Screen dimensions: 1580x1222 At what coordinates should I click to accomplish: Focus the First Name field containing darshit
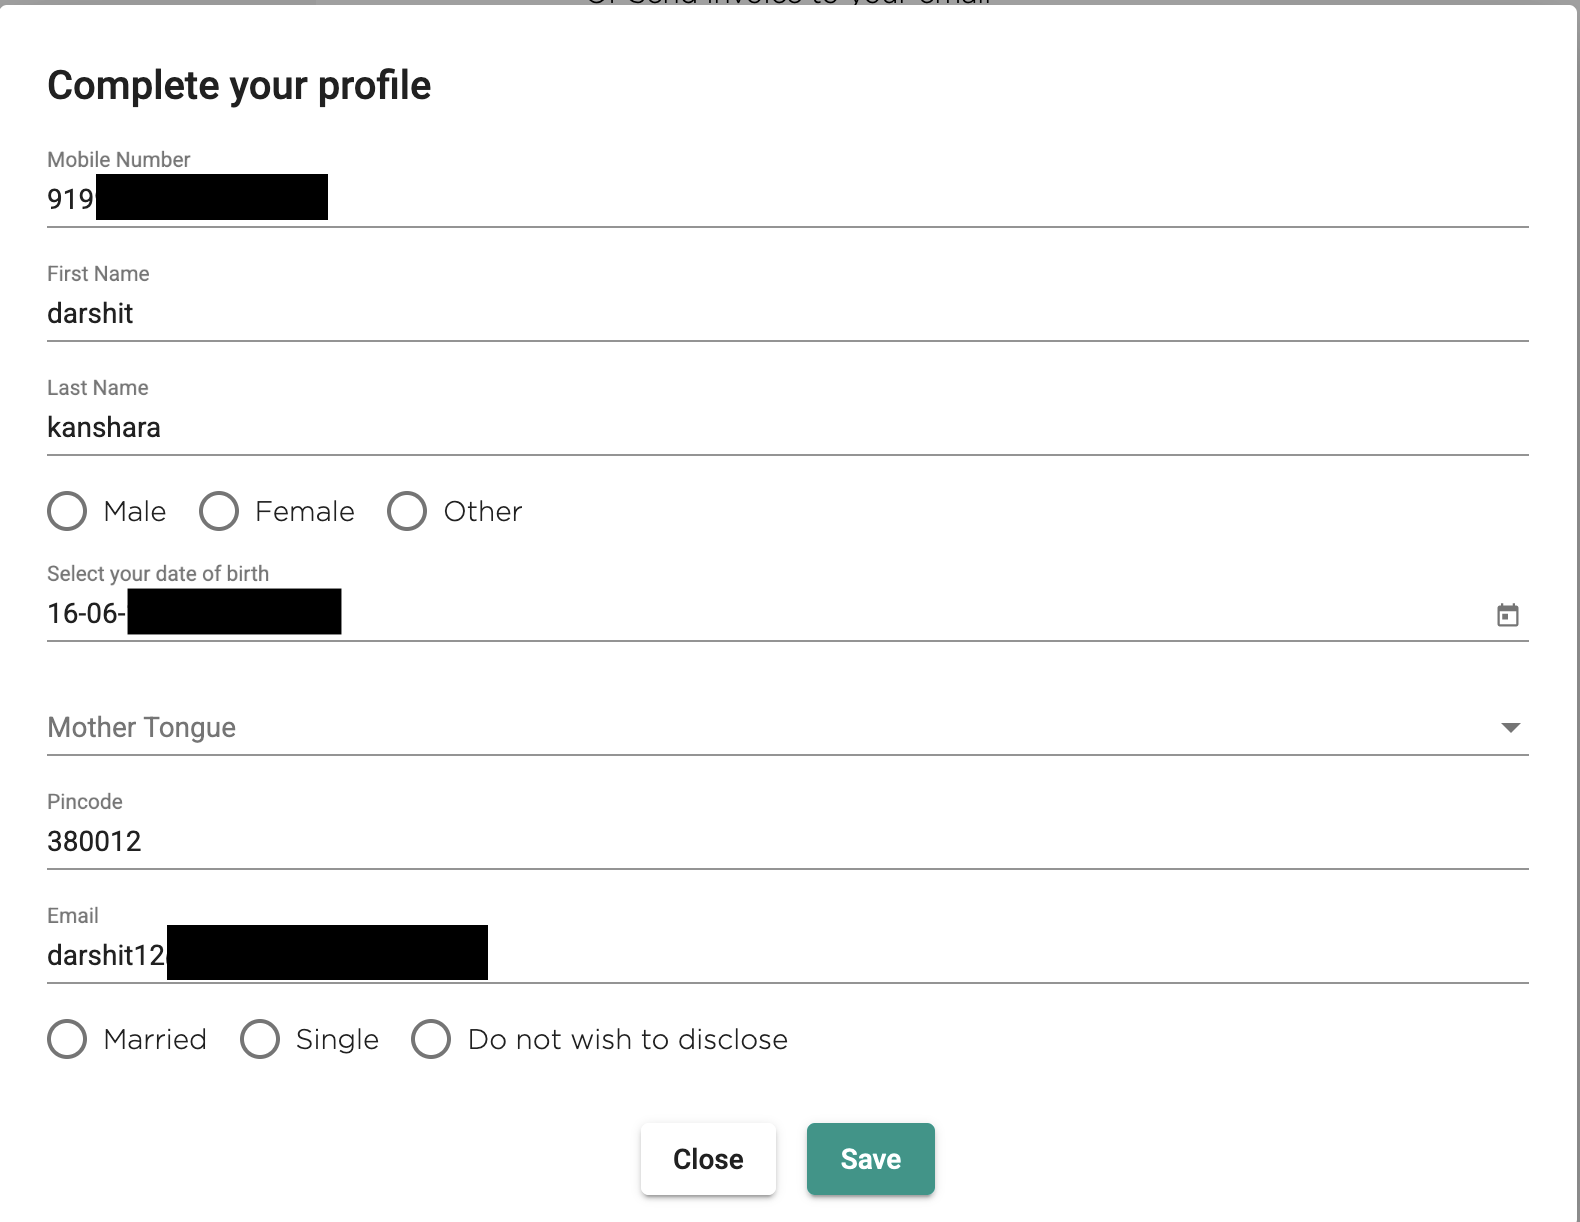(788, 314)
